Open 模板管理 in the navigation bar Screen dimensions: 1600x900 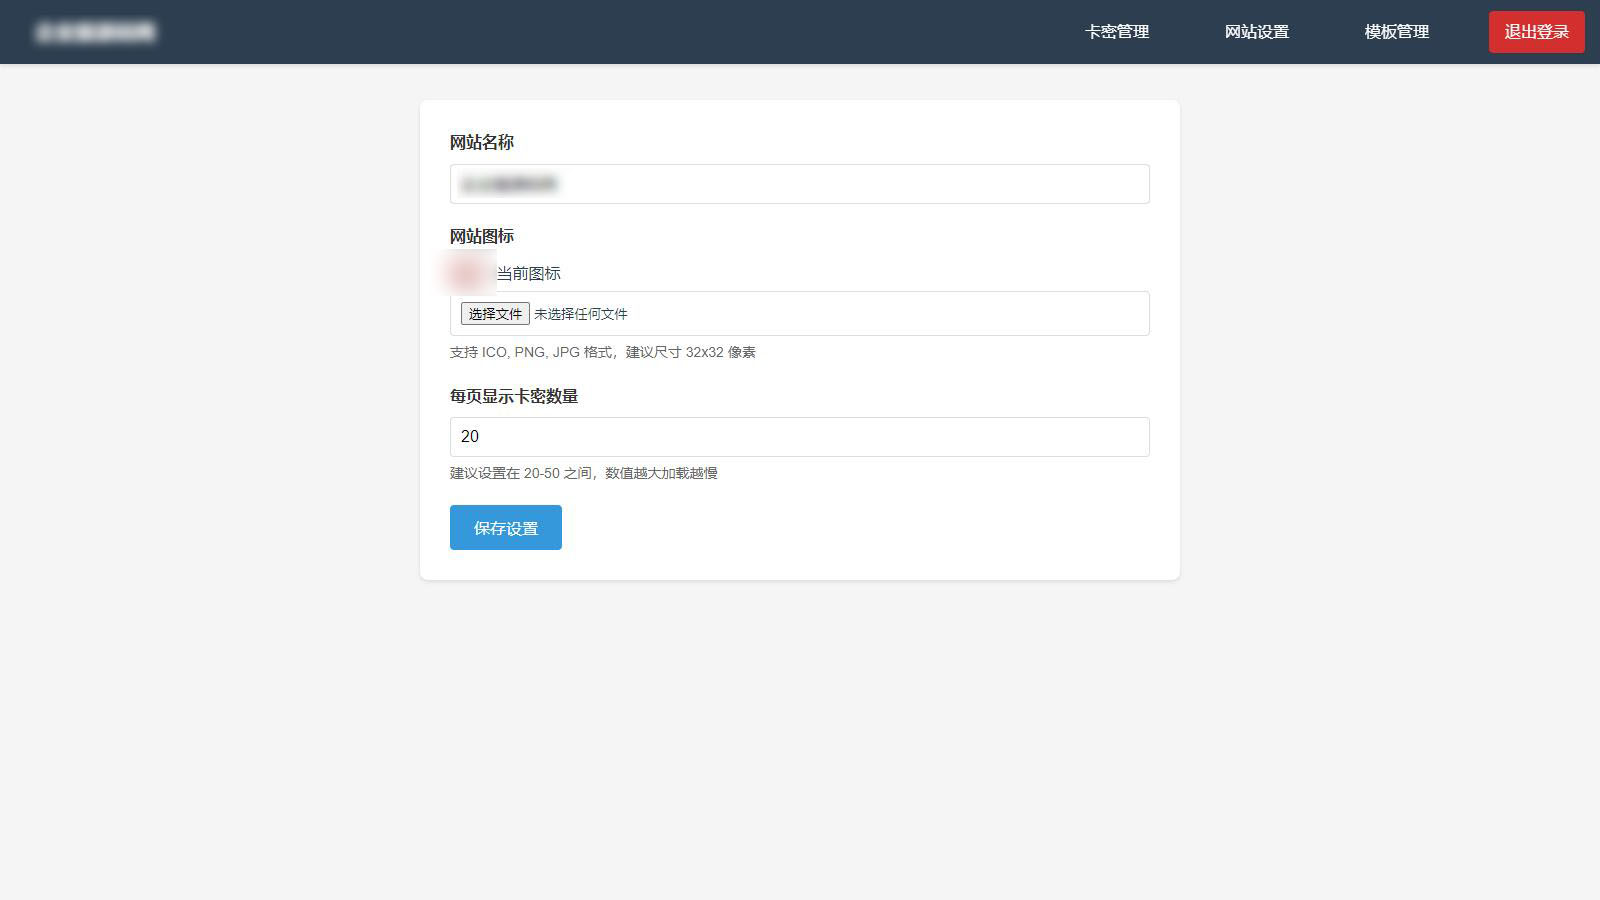(1396, 31)
